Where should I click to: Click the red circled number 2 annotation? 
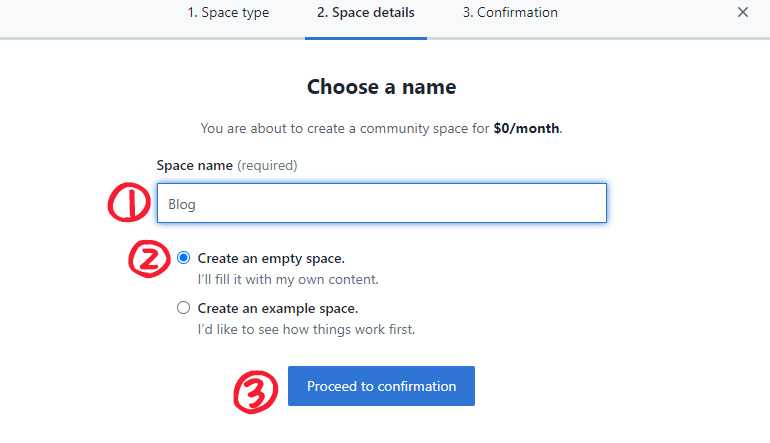[x=149, y=258]
